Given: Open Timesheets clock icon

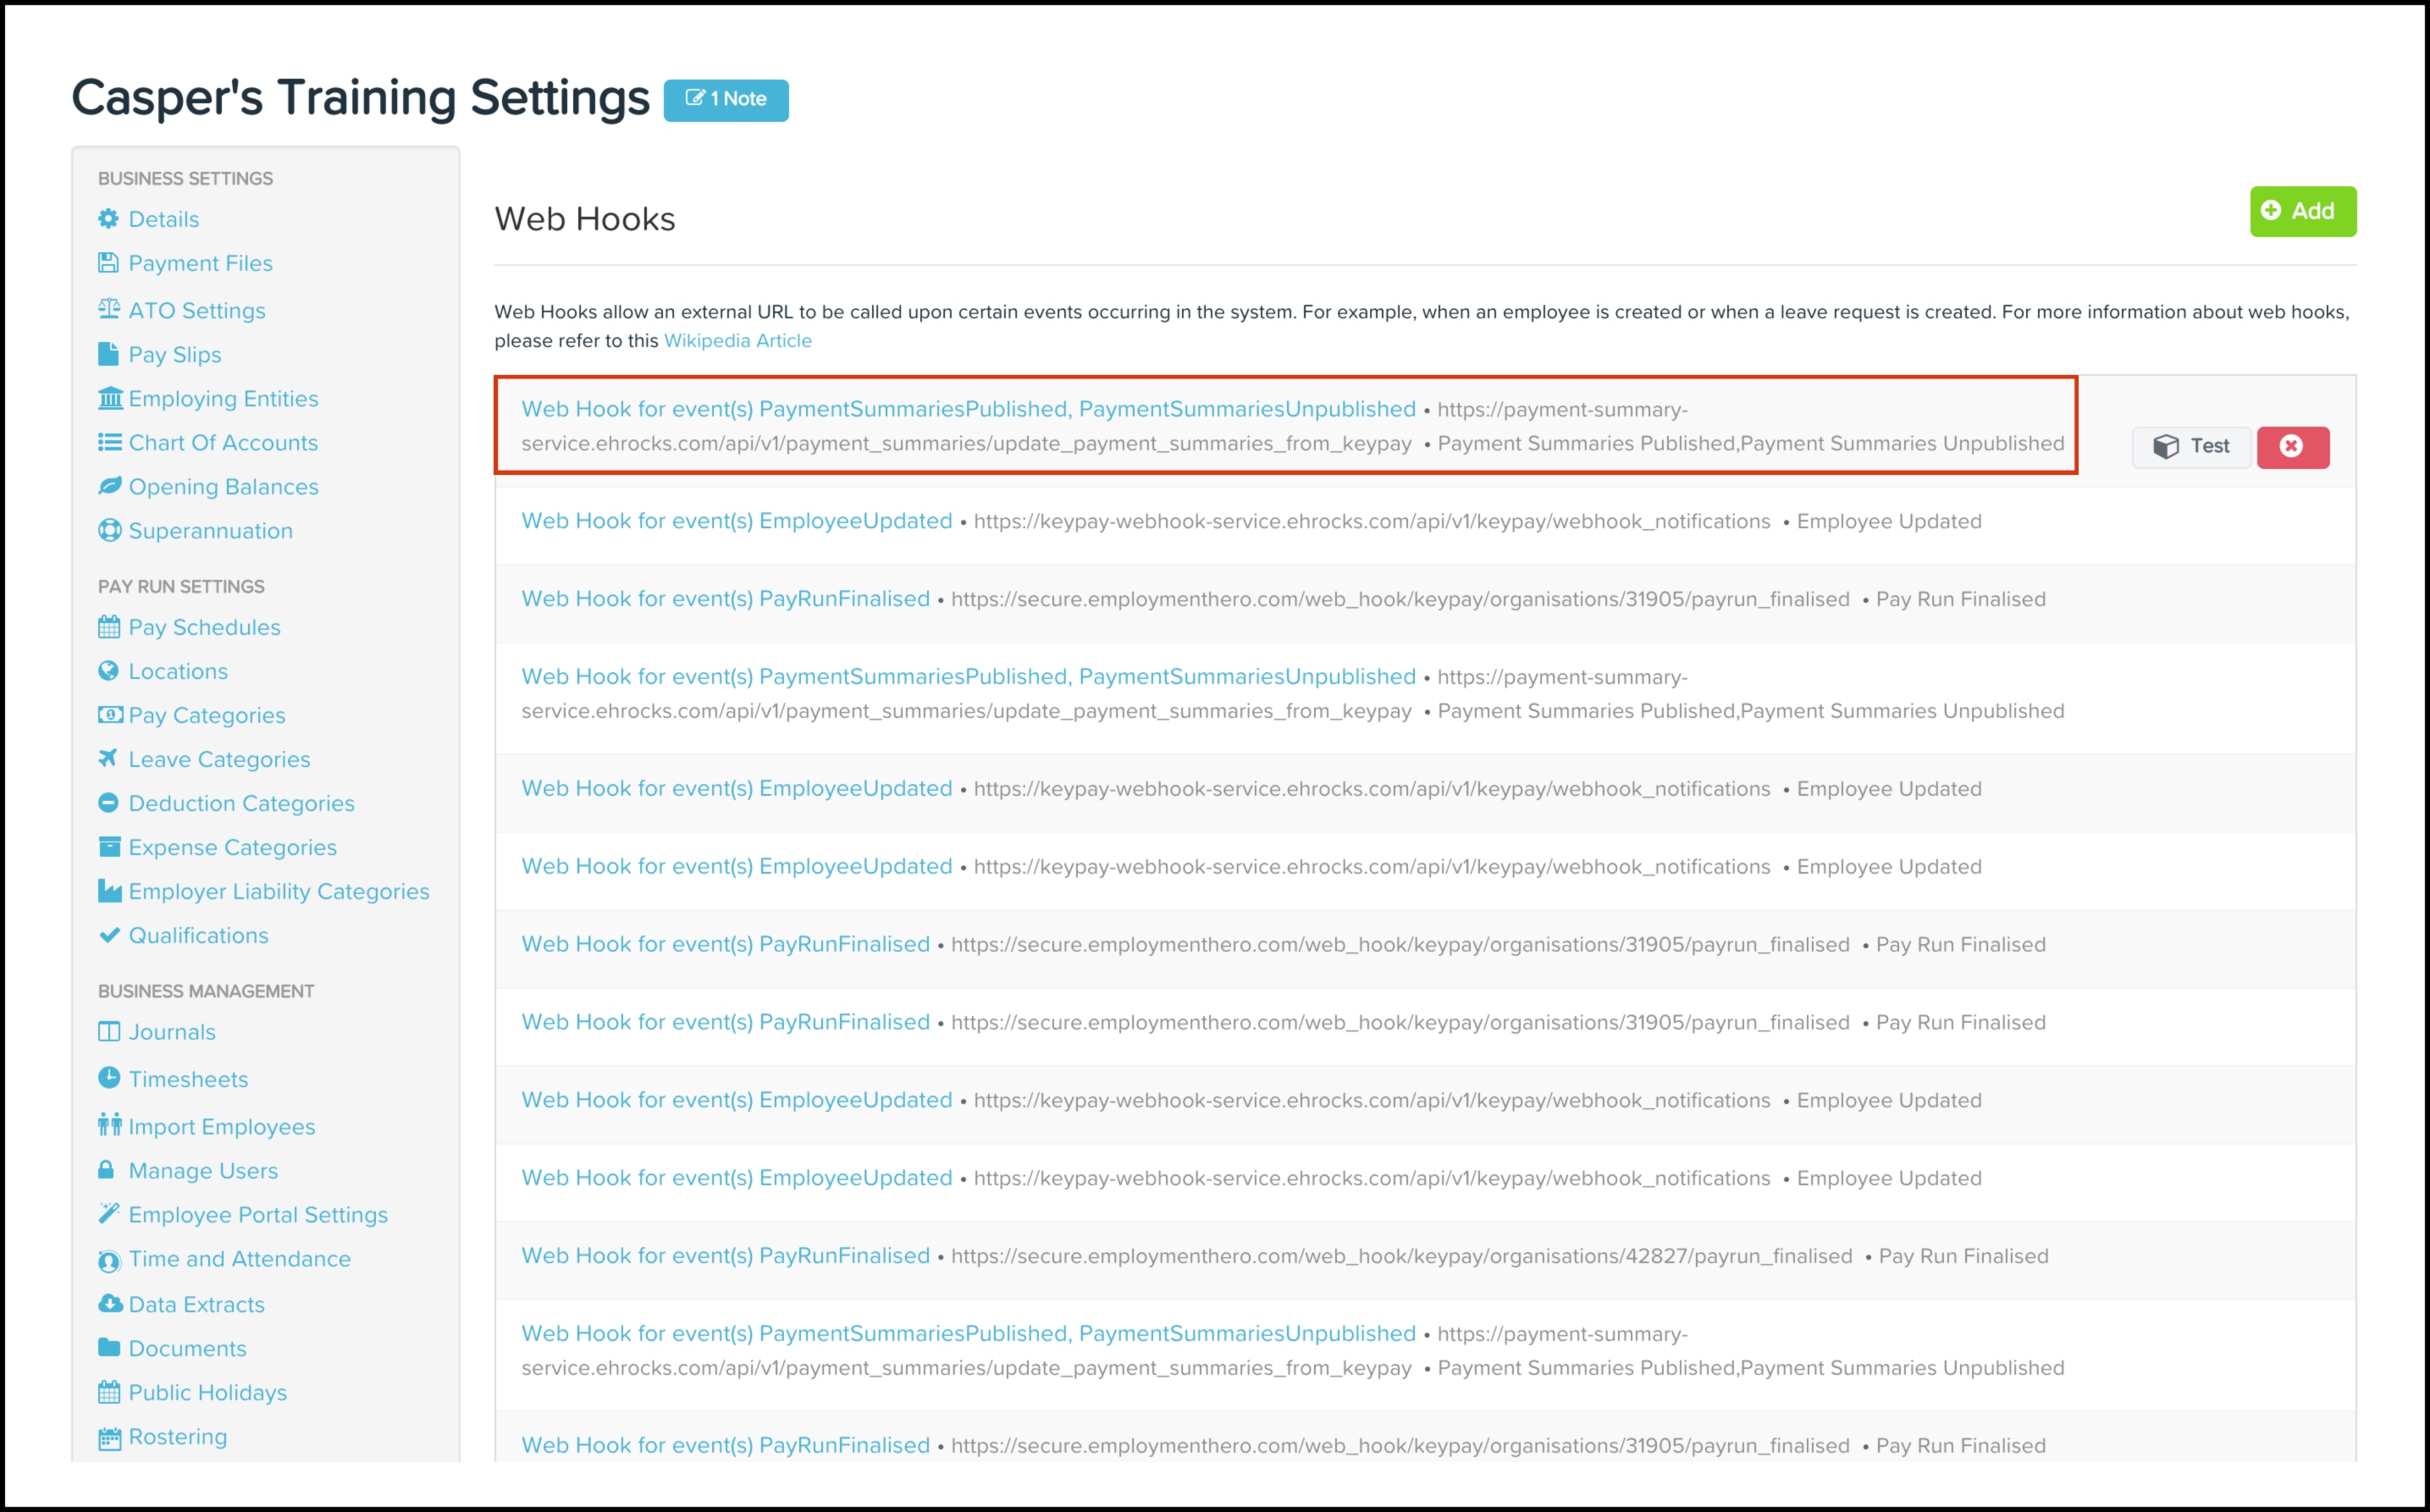Looking at the screenshot, I should (108, 1078).
